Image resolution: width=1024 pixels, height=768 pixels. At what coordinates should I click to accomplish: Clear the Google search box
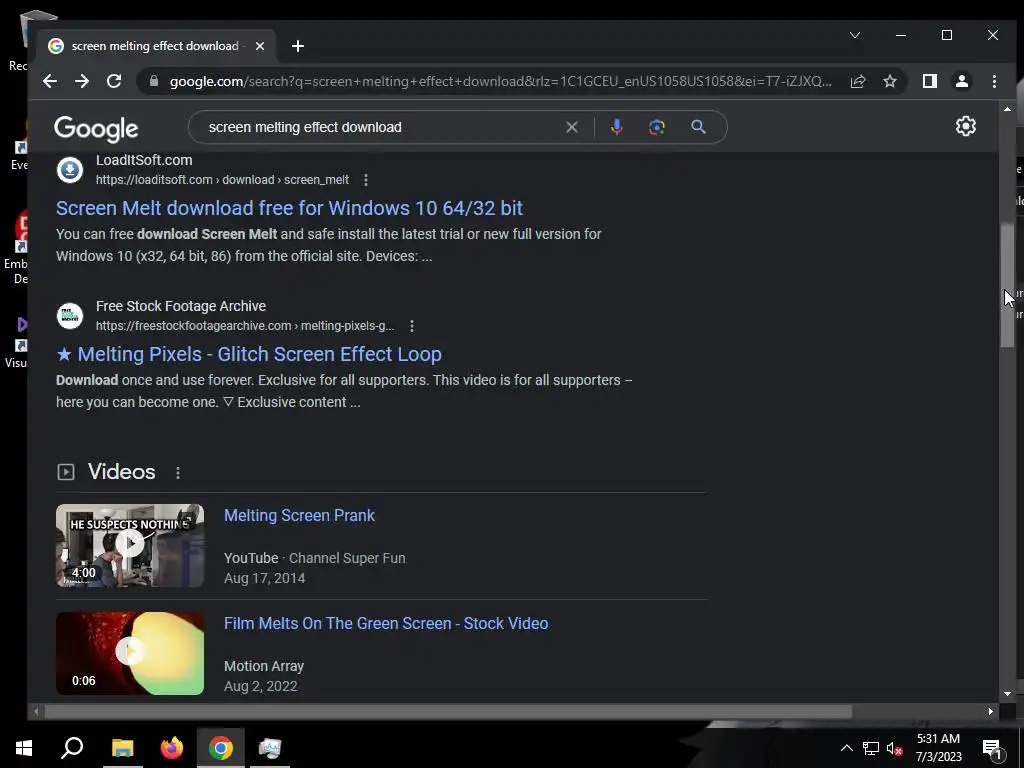click(572, 127)
